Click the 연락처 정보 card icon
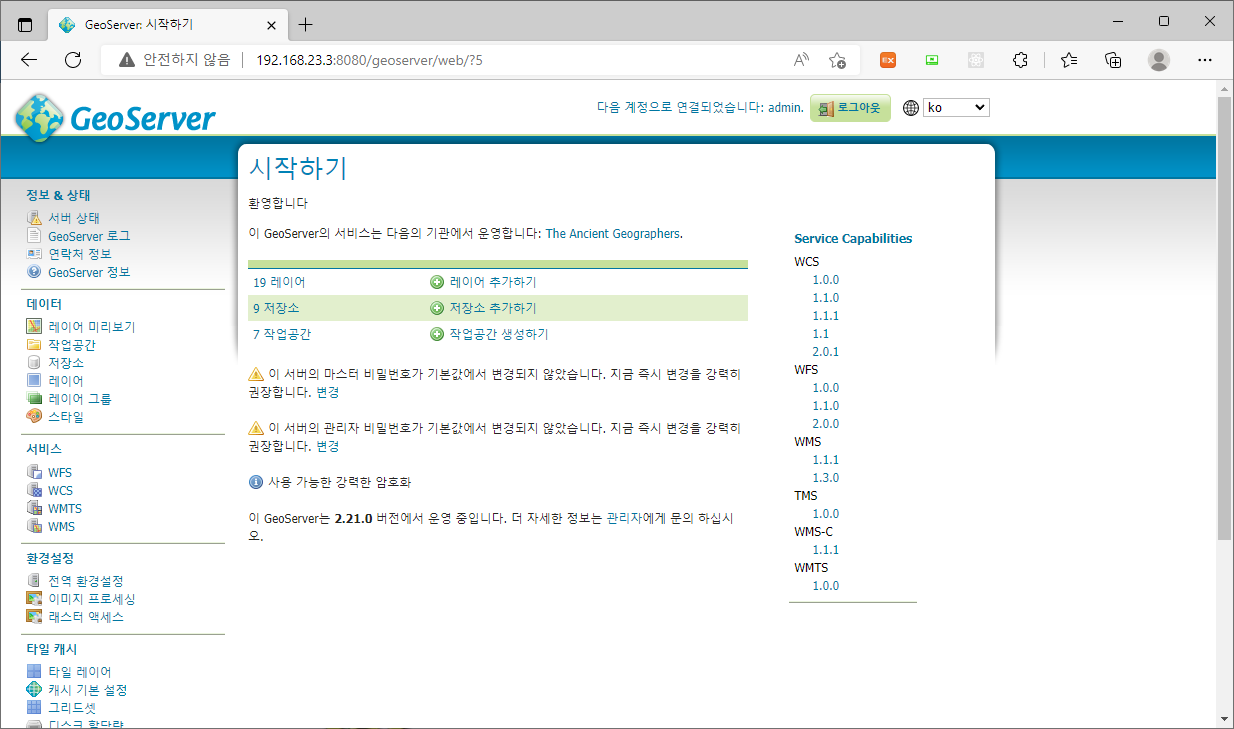Screen dimensions: 1234x729 34,254
